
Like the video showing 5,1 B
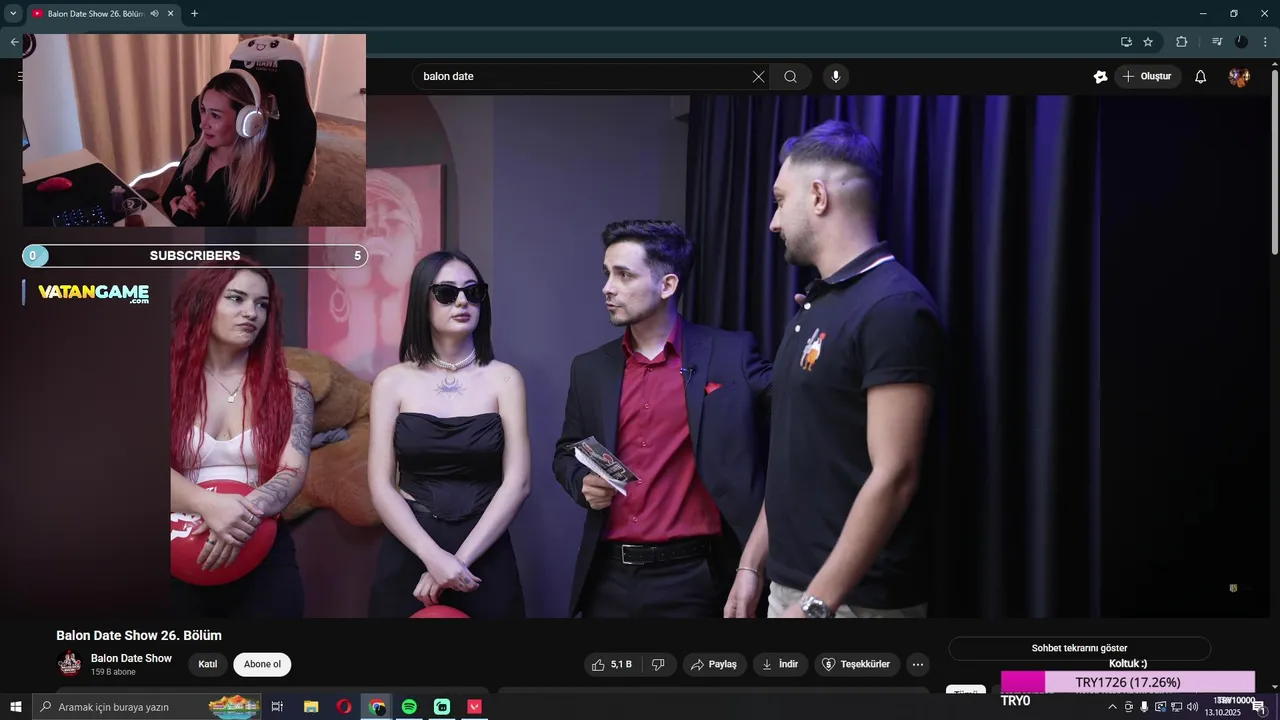click(x=612, y=665)
